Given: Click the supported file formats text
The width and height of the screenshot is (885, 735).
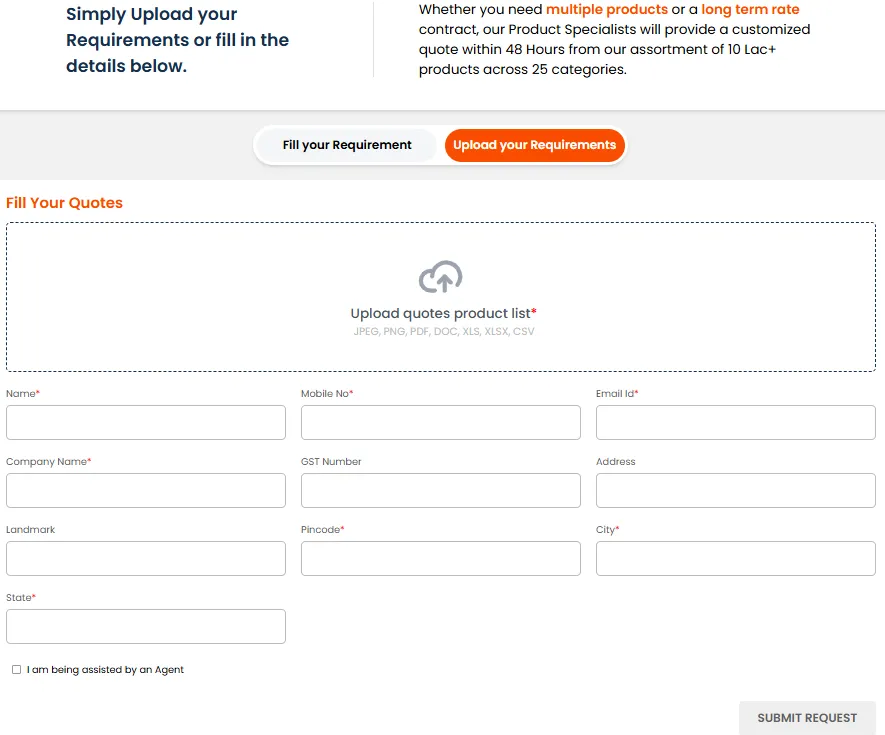Looking at the screenshot, I should 443,332.
